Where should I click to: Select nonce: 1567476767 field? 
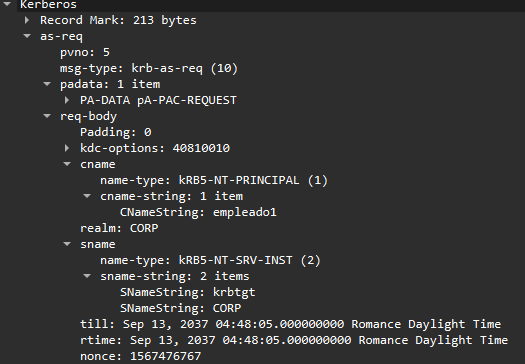[141, 356]
